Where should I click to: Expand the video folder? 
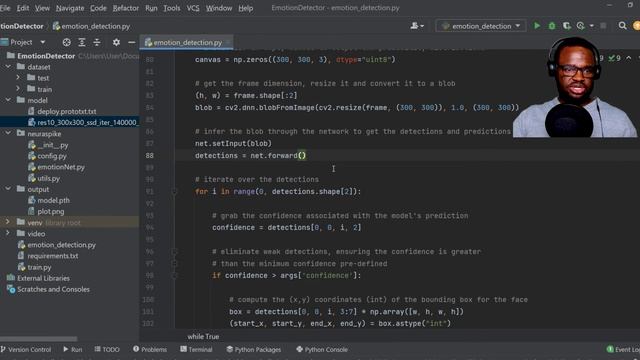(7, 233)
